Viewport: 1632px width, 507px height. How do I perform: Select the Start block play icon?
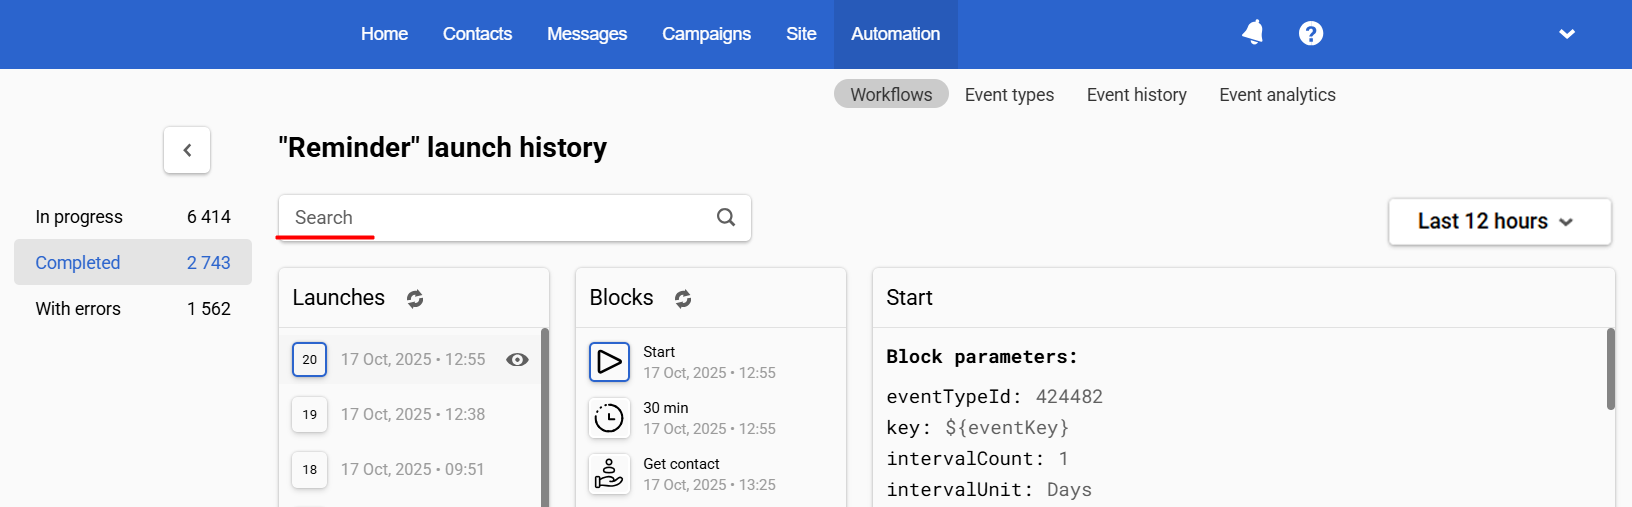pos(610,362)
